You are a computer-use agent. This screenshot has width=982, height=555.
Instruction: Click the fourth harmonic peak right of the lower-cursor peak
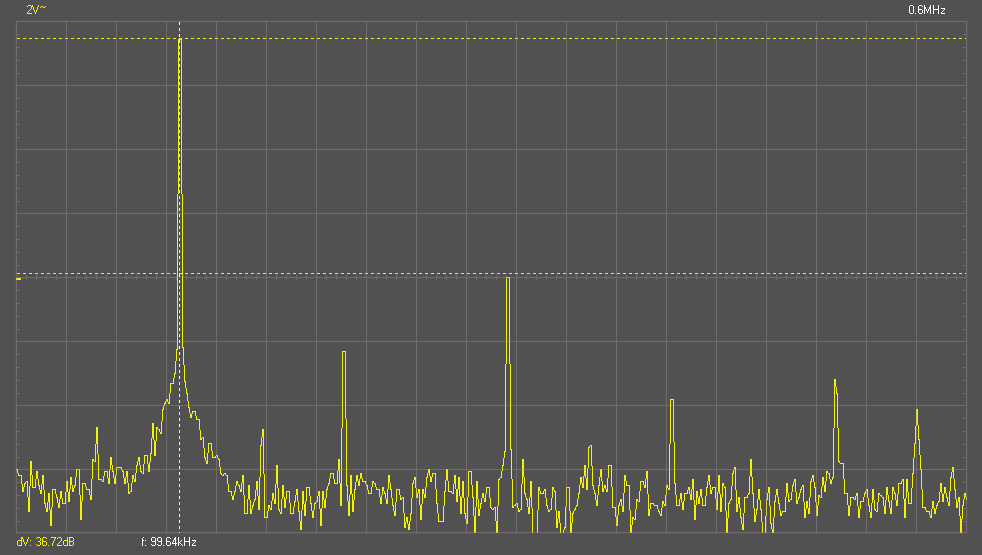point(671,401)
